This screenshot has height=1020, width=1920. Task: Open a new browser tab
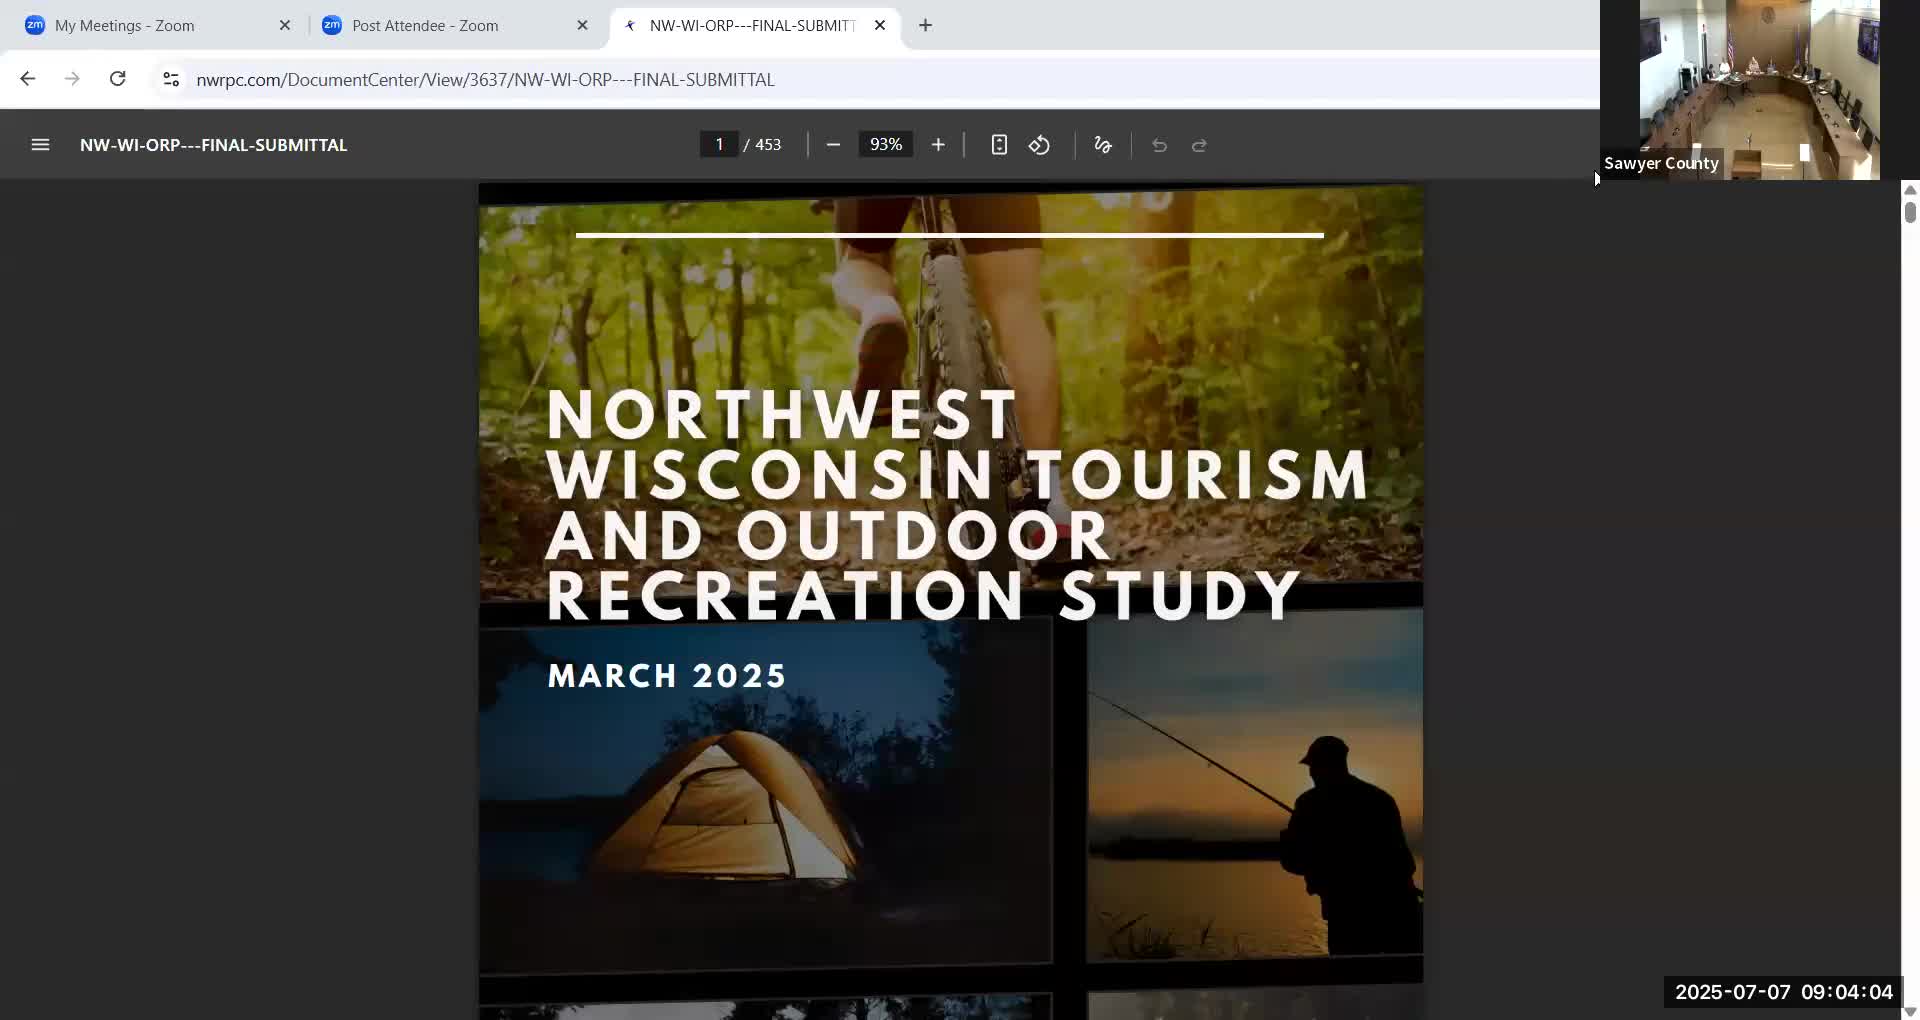click(x=925, y=25)
